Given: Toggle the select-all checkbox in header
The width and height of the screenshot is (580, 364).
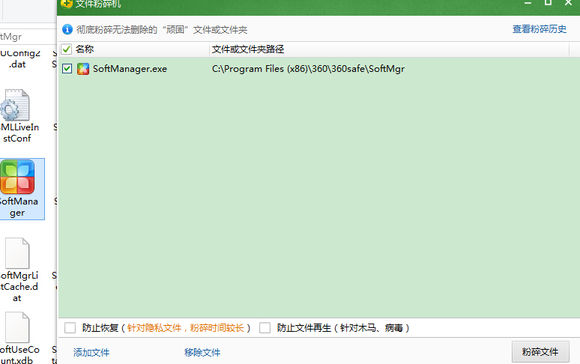Looking at the screenshot, I should coord(66,49).
